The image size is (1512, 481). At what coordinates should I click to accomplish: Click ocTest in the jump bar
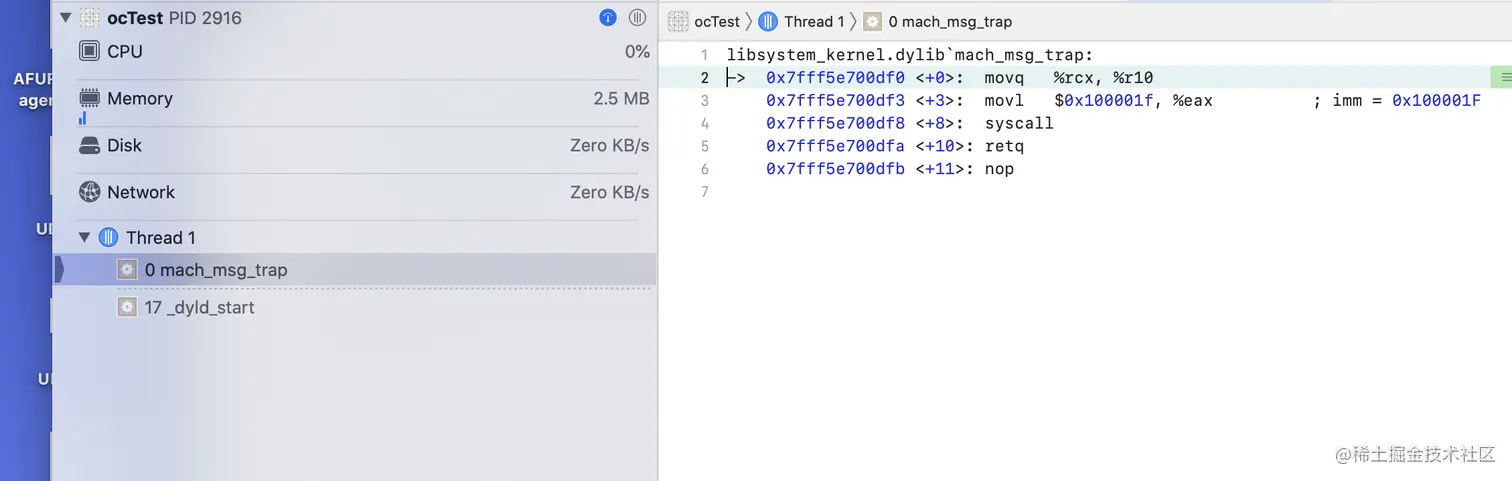coord(717,21)
